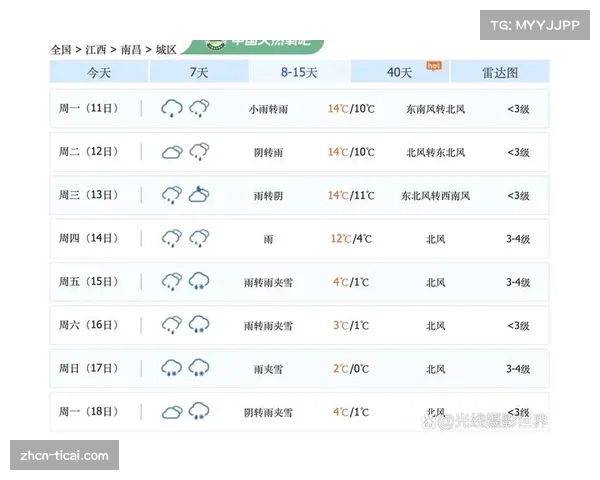Select the 周三（13日）date label
Image resolution: width=600 pixels, height=480 pixels.
88,195
